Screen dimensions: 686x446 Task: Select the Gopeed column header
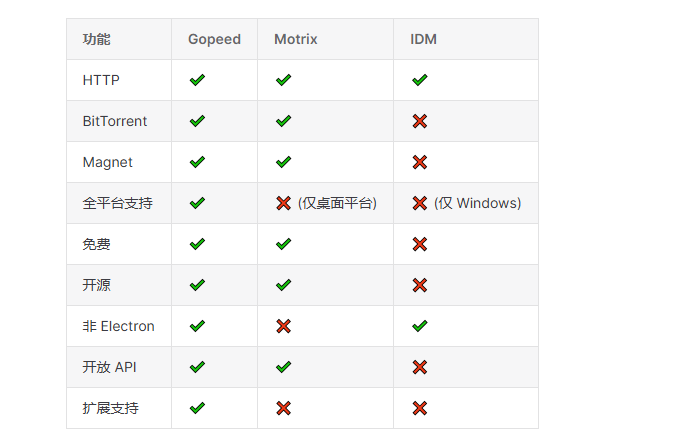point(214,39)
